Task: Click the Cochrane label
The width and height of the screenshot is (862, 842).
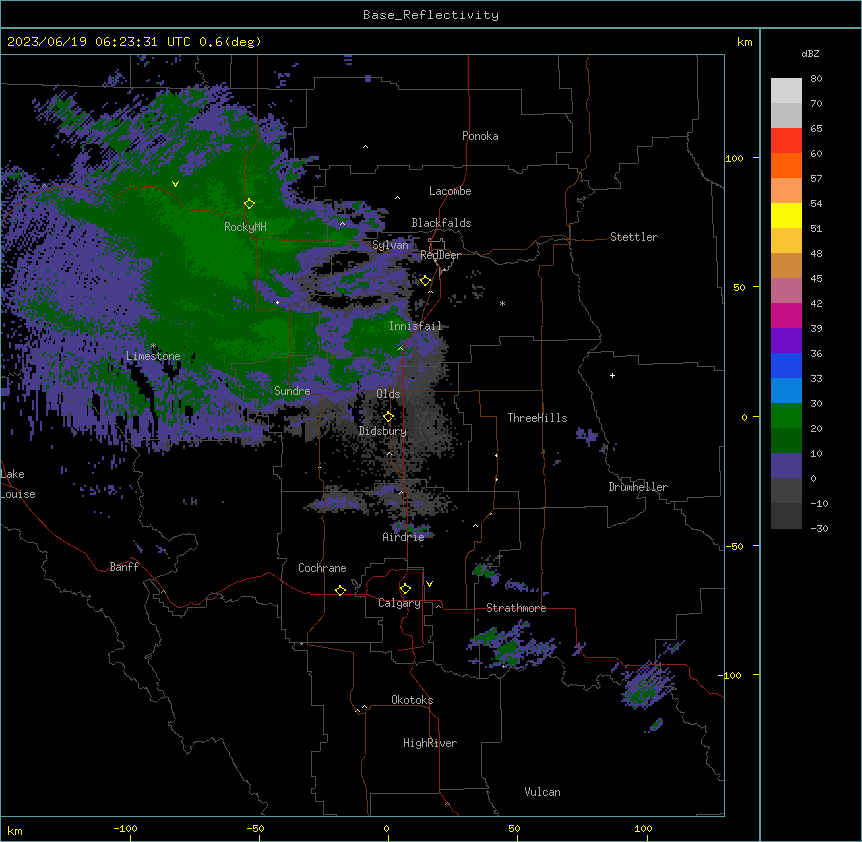Action: [x=322, y=568]
